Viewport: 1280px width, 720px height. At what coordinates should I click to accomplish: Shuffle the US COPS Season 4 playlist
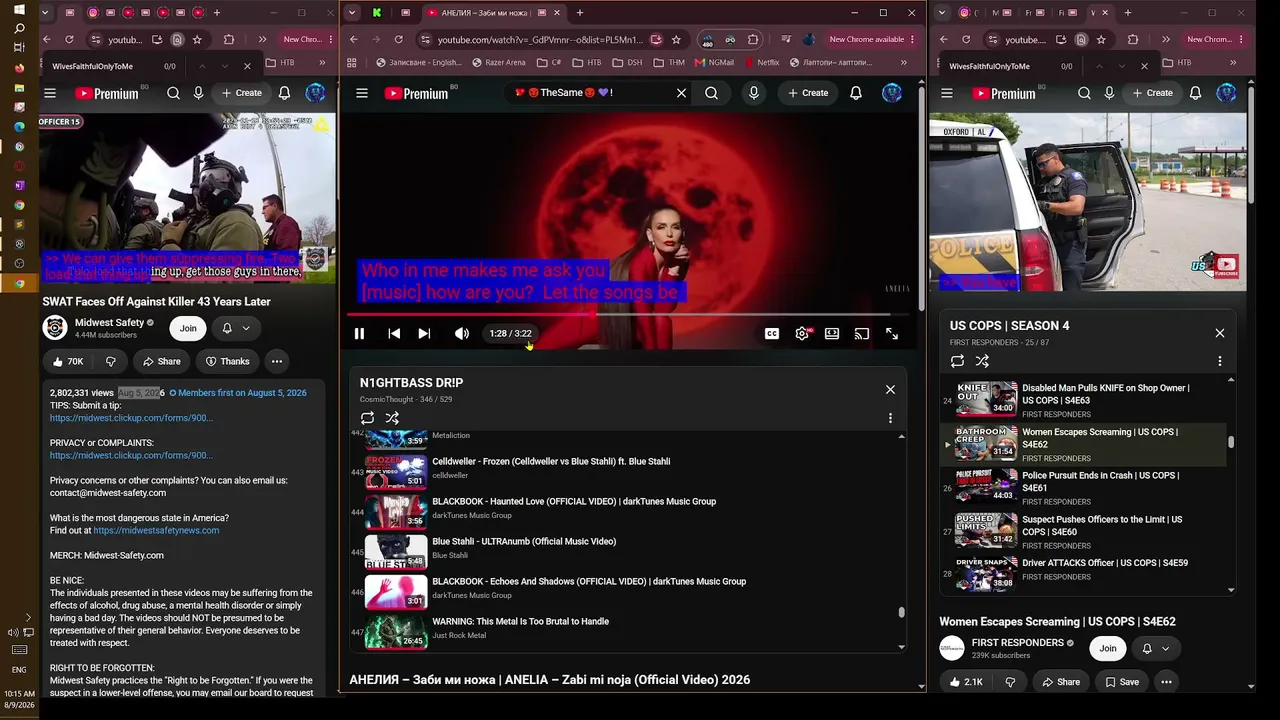click(982, 361)
